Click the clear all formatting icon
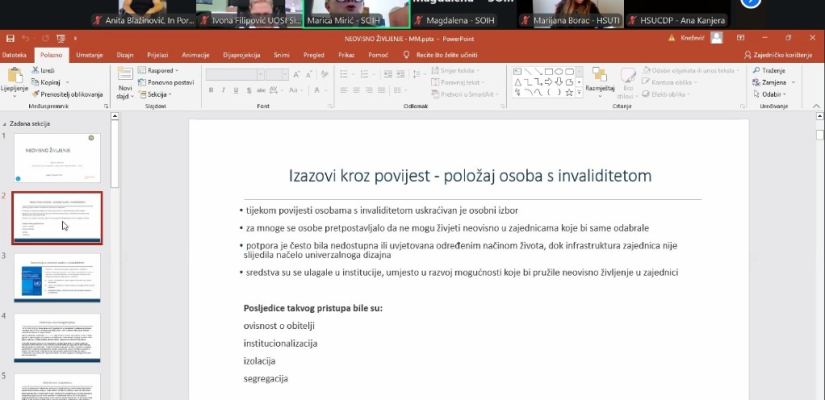 point(324,74)
